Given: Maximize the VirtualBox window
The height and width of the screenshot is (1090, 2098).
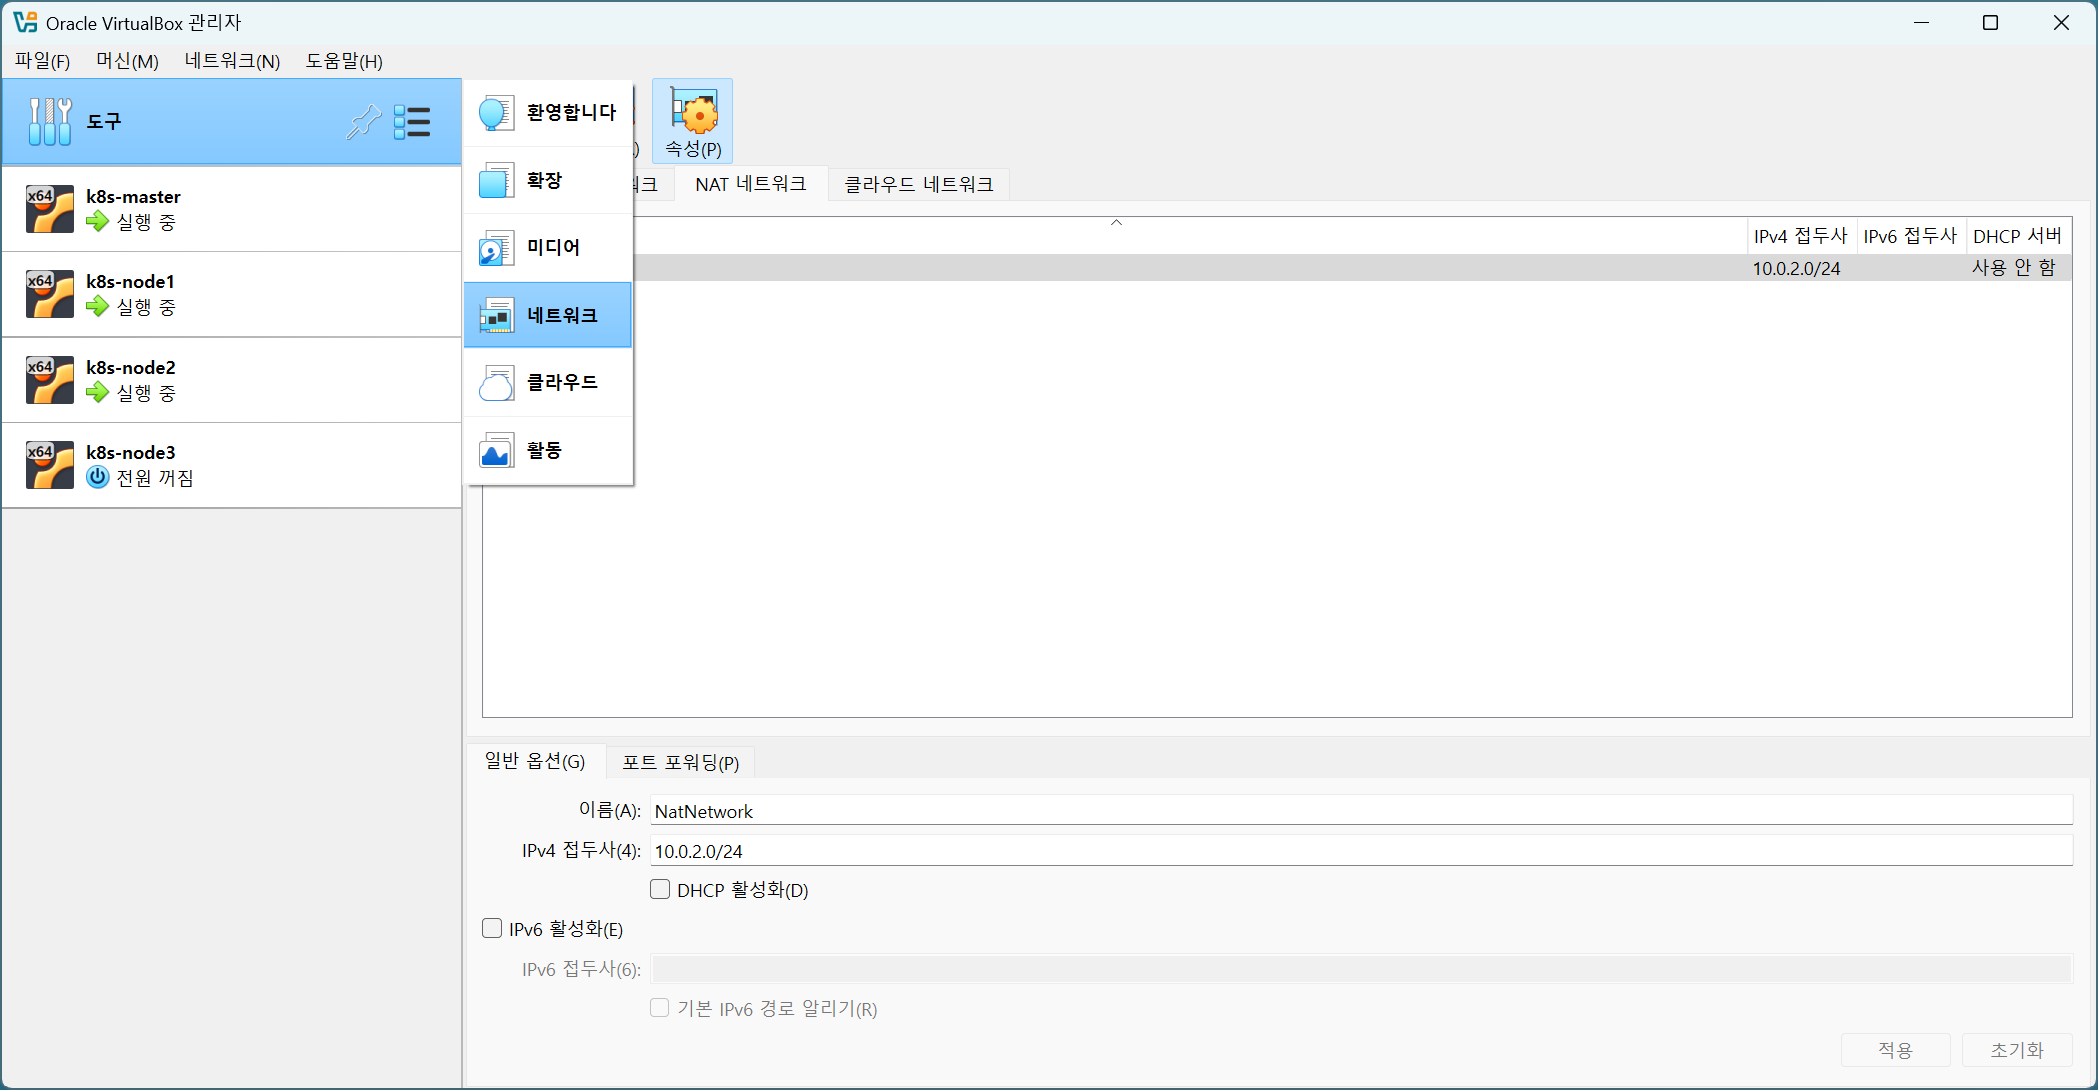Looking at the screenshot, I should 1990,22.
